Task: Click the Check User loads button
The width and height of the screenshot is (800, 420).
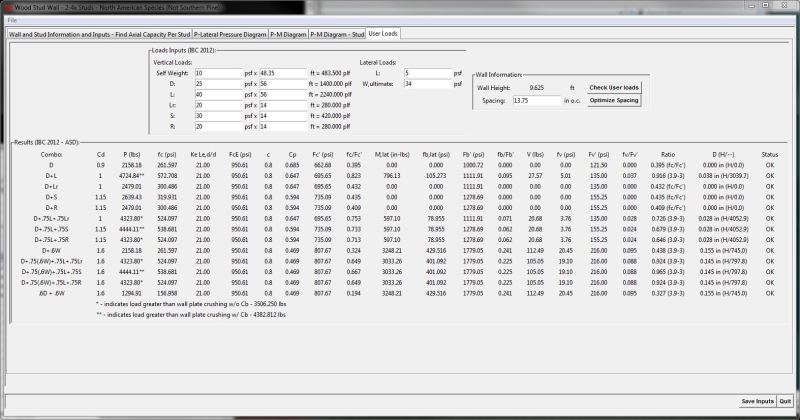Action: click(614, 87)
